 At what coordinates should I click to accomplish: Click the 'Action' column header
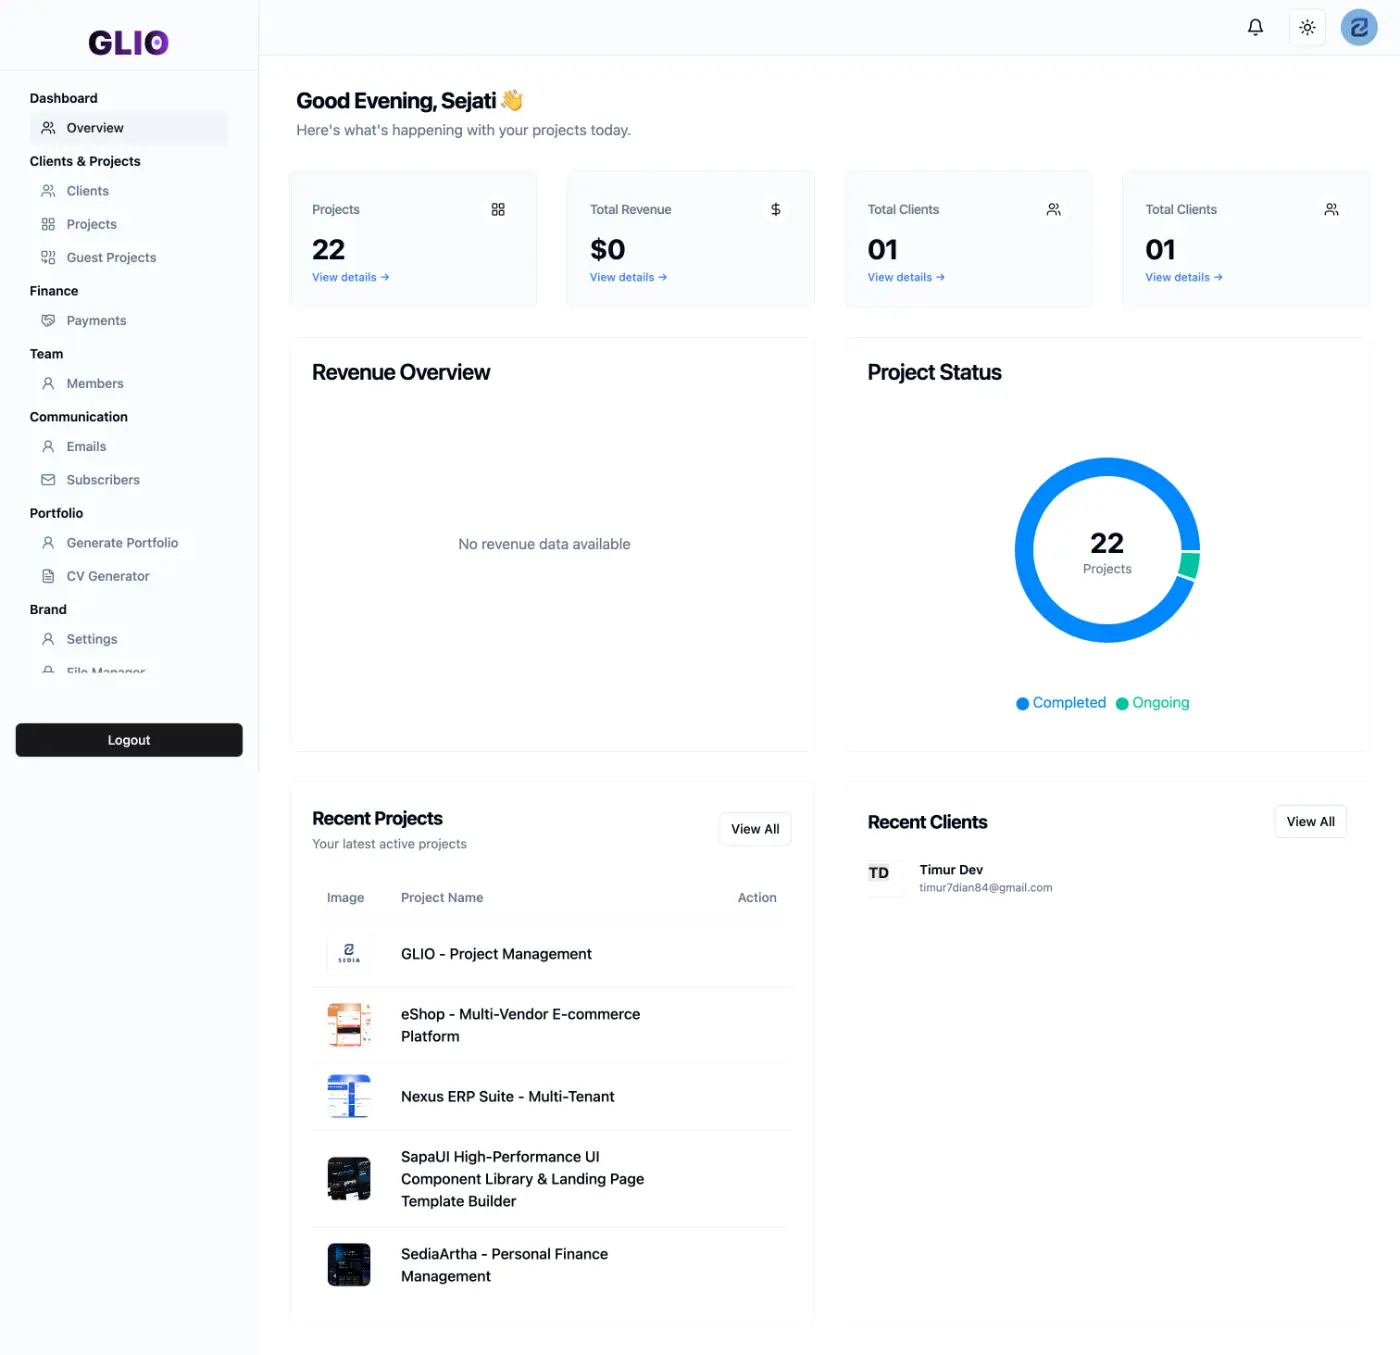point(757,898)
